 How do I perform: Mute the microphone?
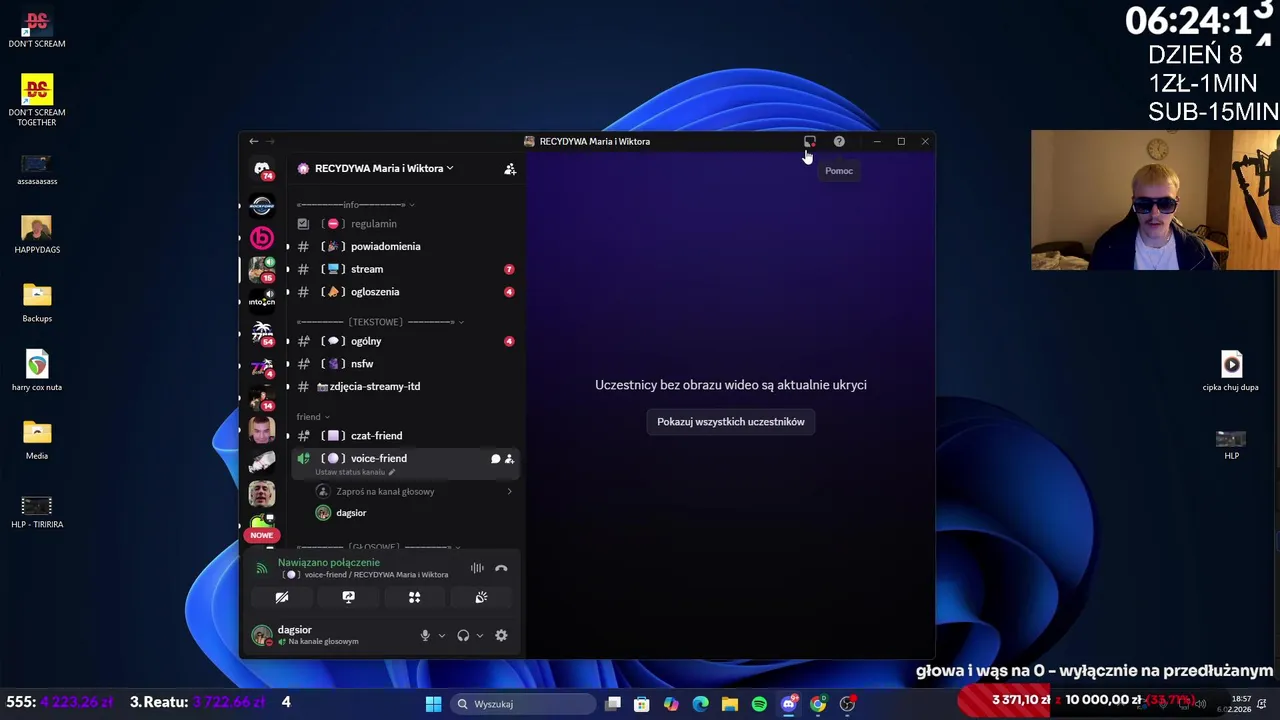pyautogui.click(x=425, y=636)
